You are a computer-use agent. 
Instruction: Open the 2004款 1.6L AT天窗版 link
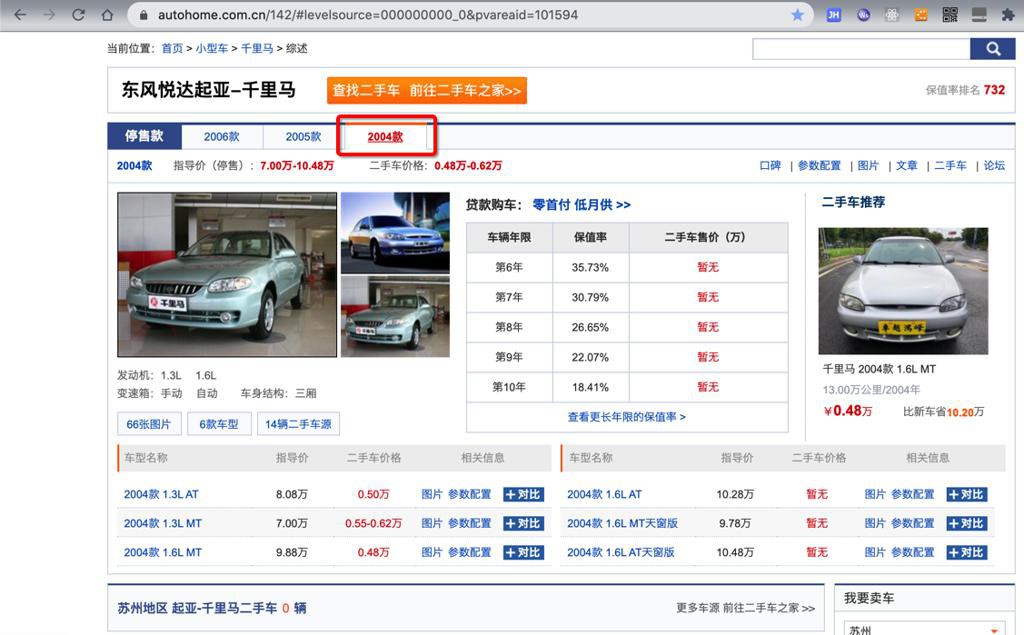621,552
